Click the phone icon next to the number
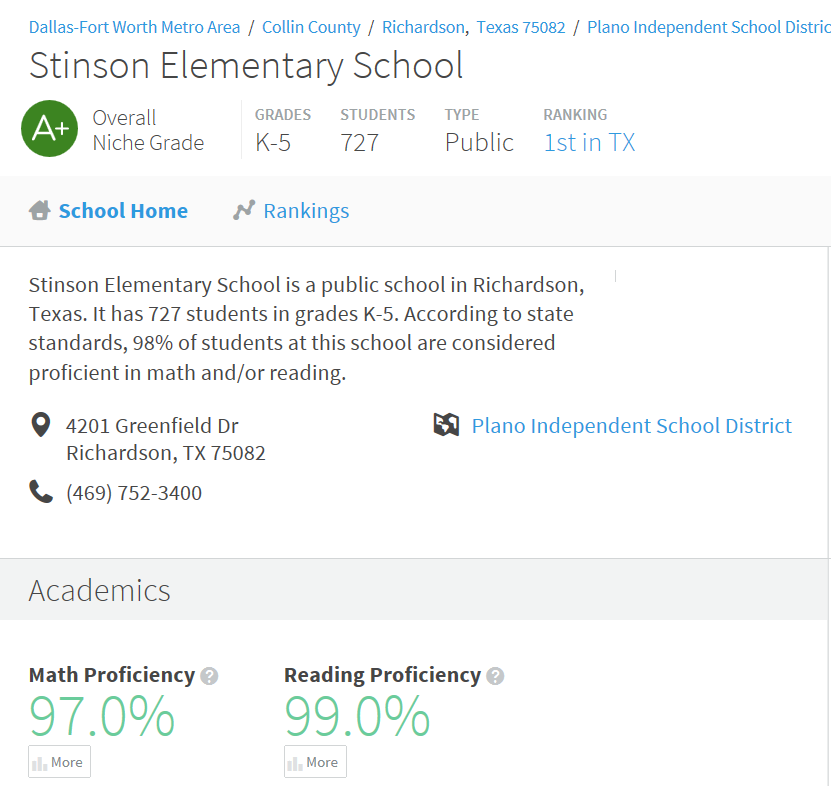 (40, 491)
